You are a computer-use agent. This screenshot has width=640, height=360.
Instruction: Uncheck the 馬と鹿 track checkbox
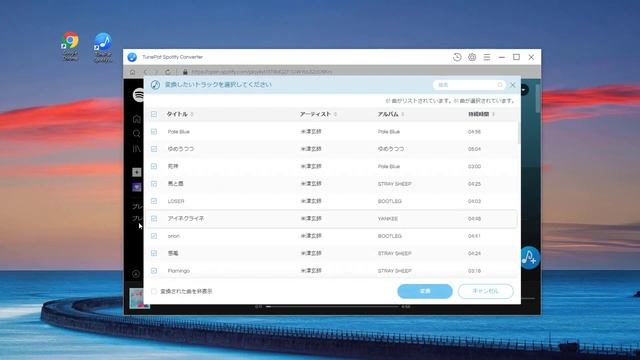(x=154, y=184)
